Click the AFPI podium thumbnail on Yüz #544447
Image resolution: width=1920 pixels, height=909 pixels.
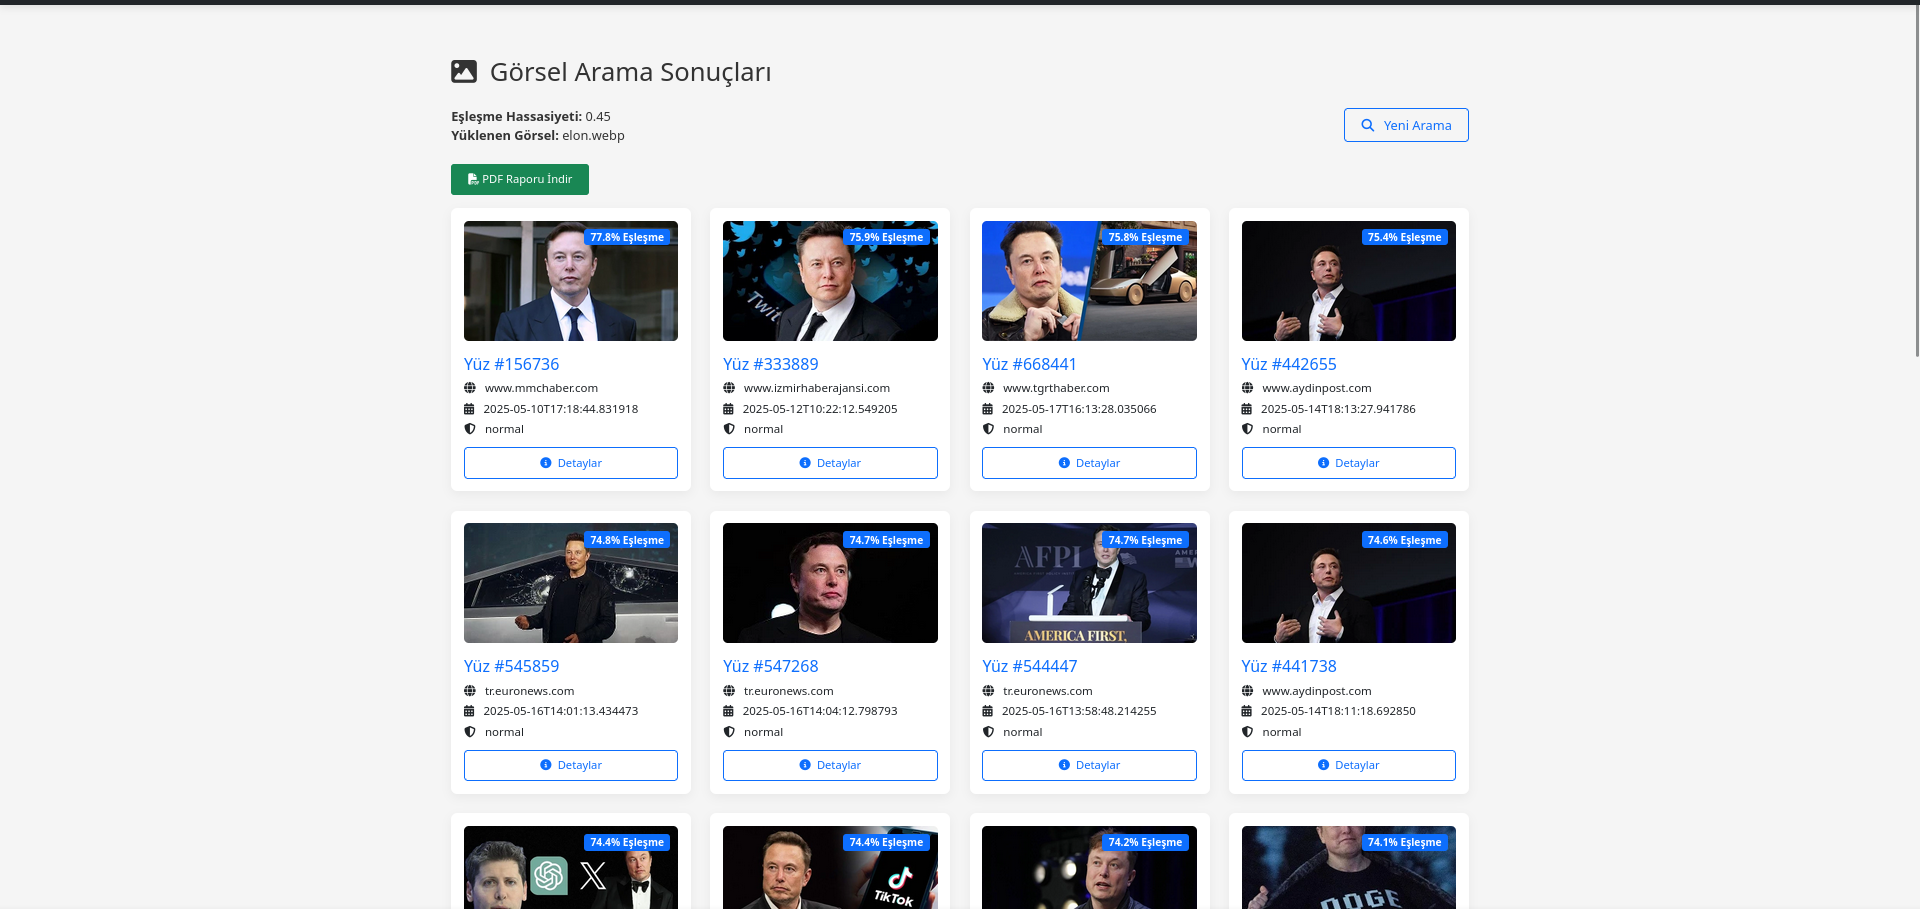[x=1089, y=583]
